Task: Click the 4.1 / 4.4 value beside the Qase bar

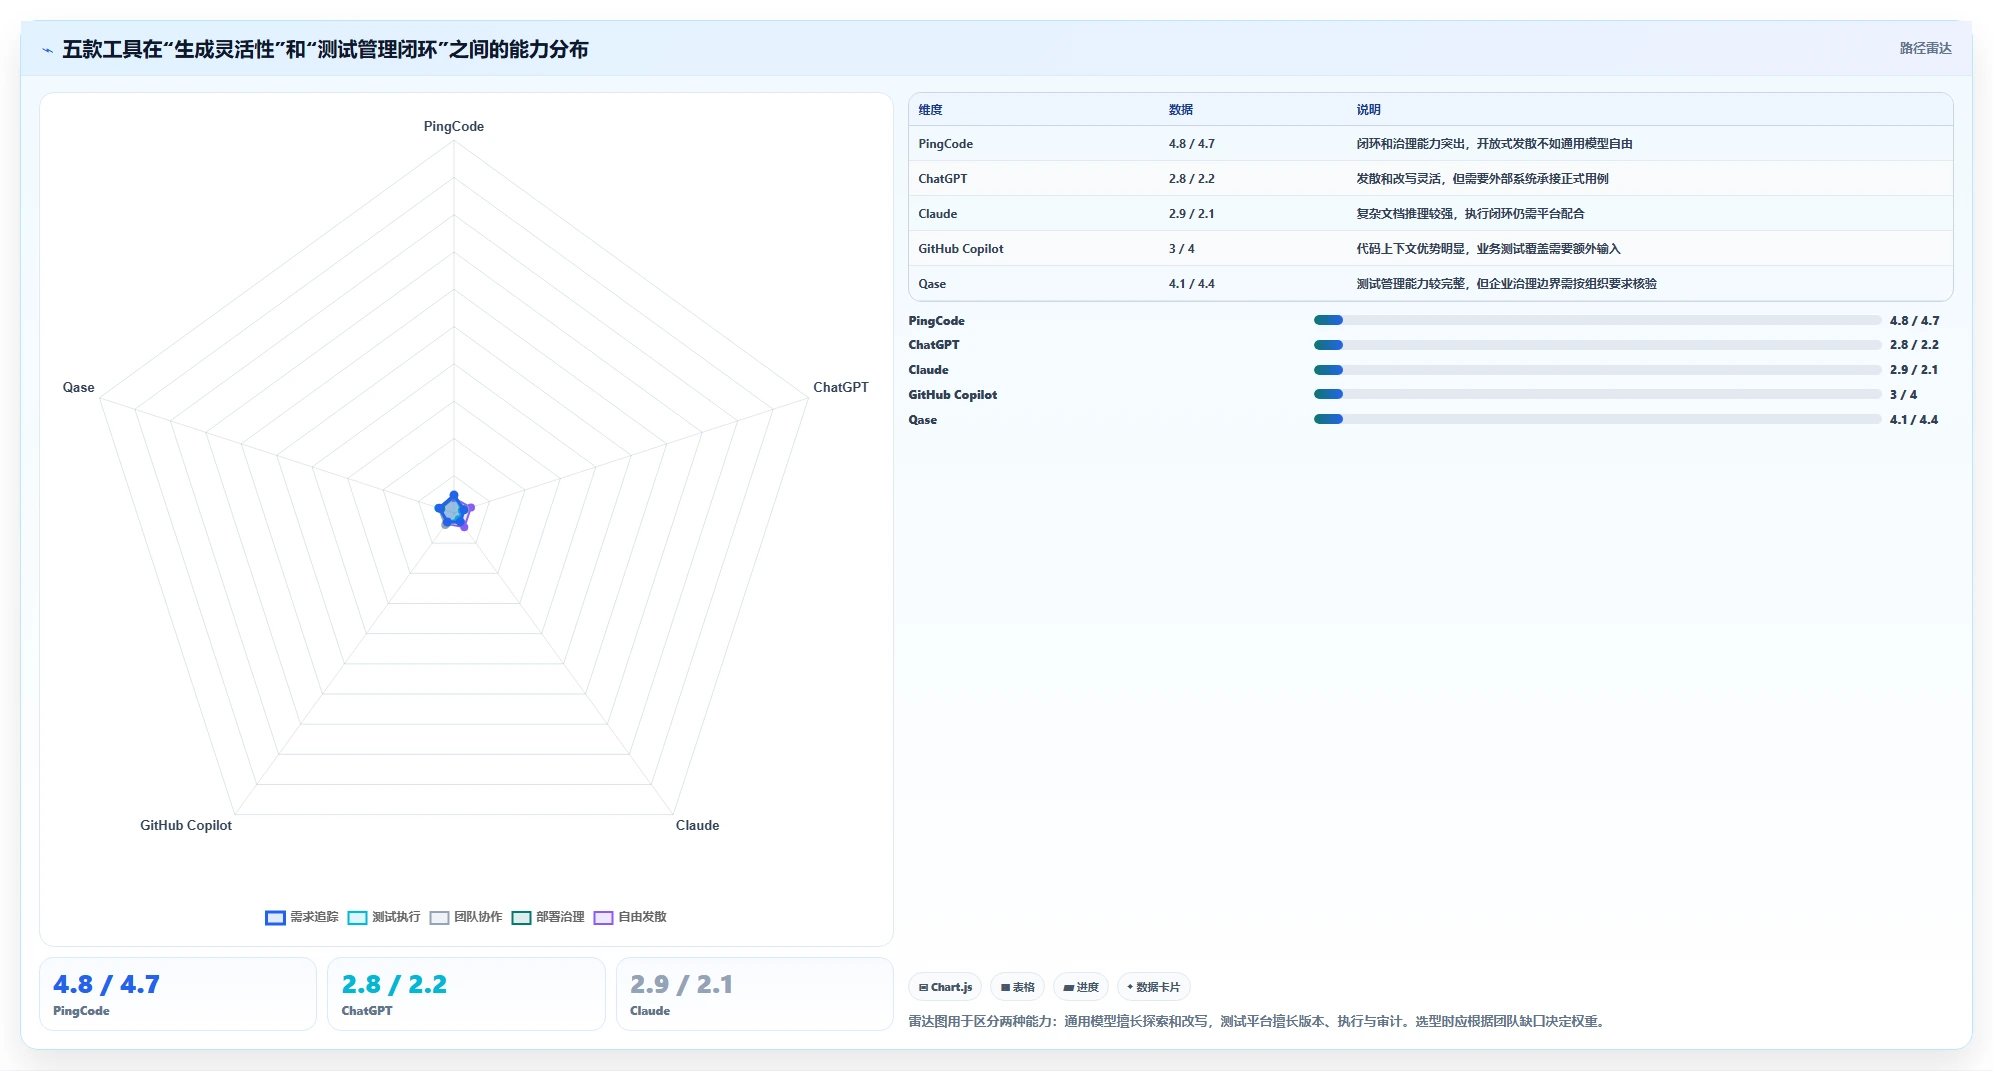Action: [1914, 420]
